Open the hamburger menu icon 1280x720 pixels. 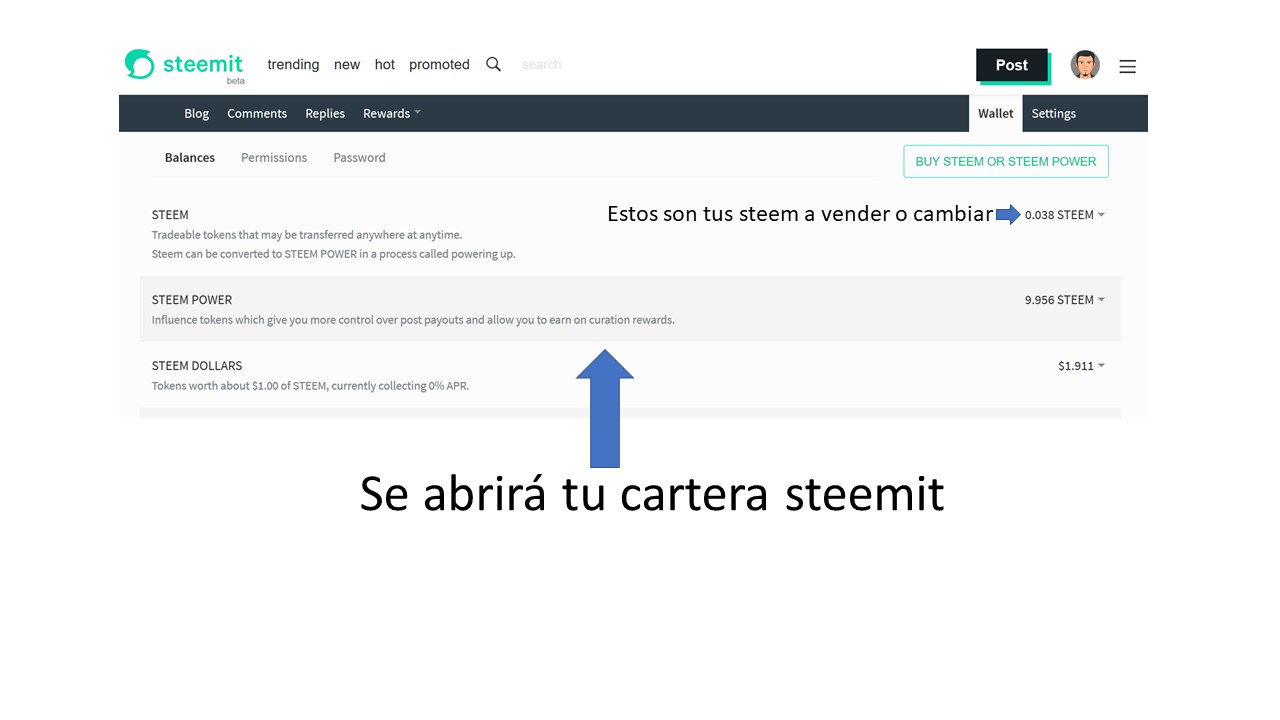click(x=1127, y=66)
